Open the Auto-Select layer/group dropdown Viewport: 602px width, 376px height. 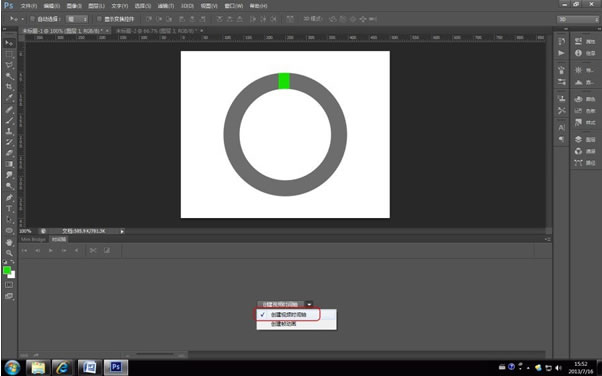(77, 19)
